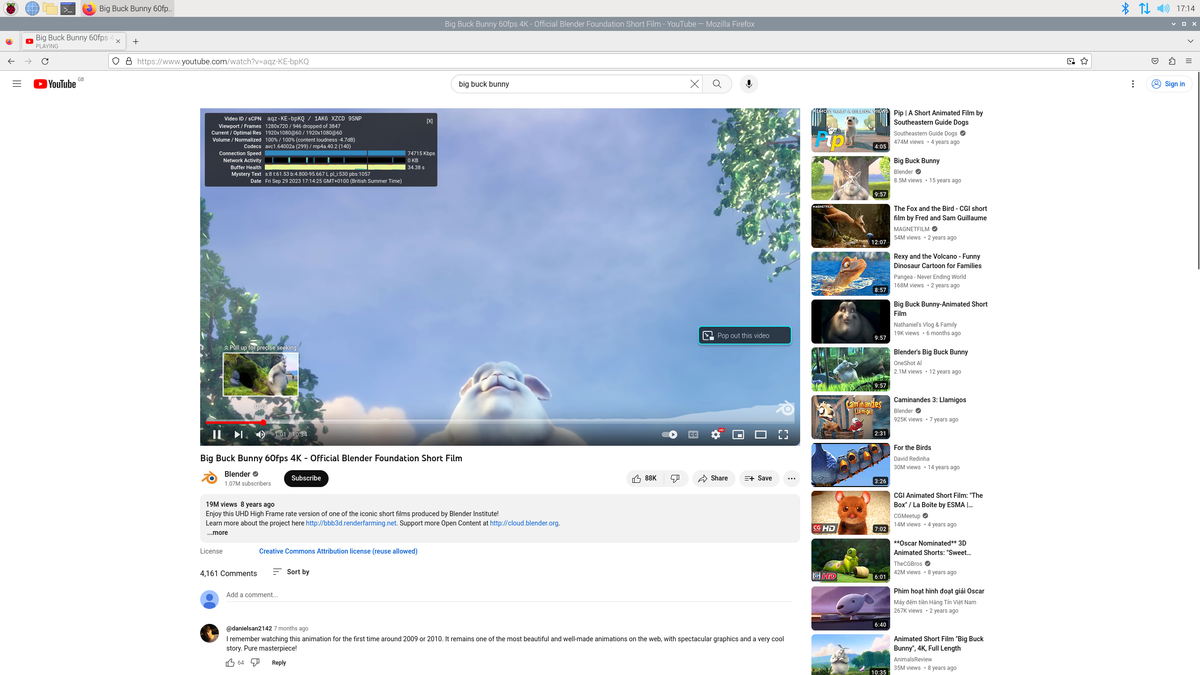The width and height of the screenshot is (1200, 675).
Task: Open picture-in-picture icon in address bar
Action: (x=1070, y=61)
